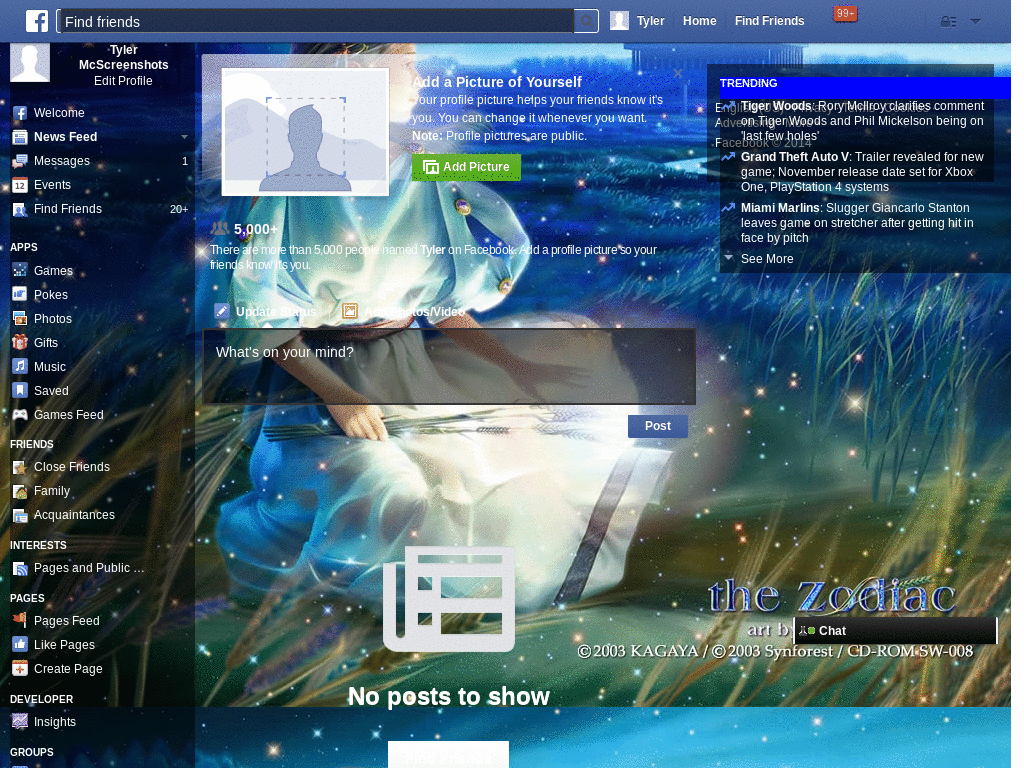This screenshot has height=768, width=1024.
Task: Open the Photos app icon
Action: pos(20,319)
